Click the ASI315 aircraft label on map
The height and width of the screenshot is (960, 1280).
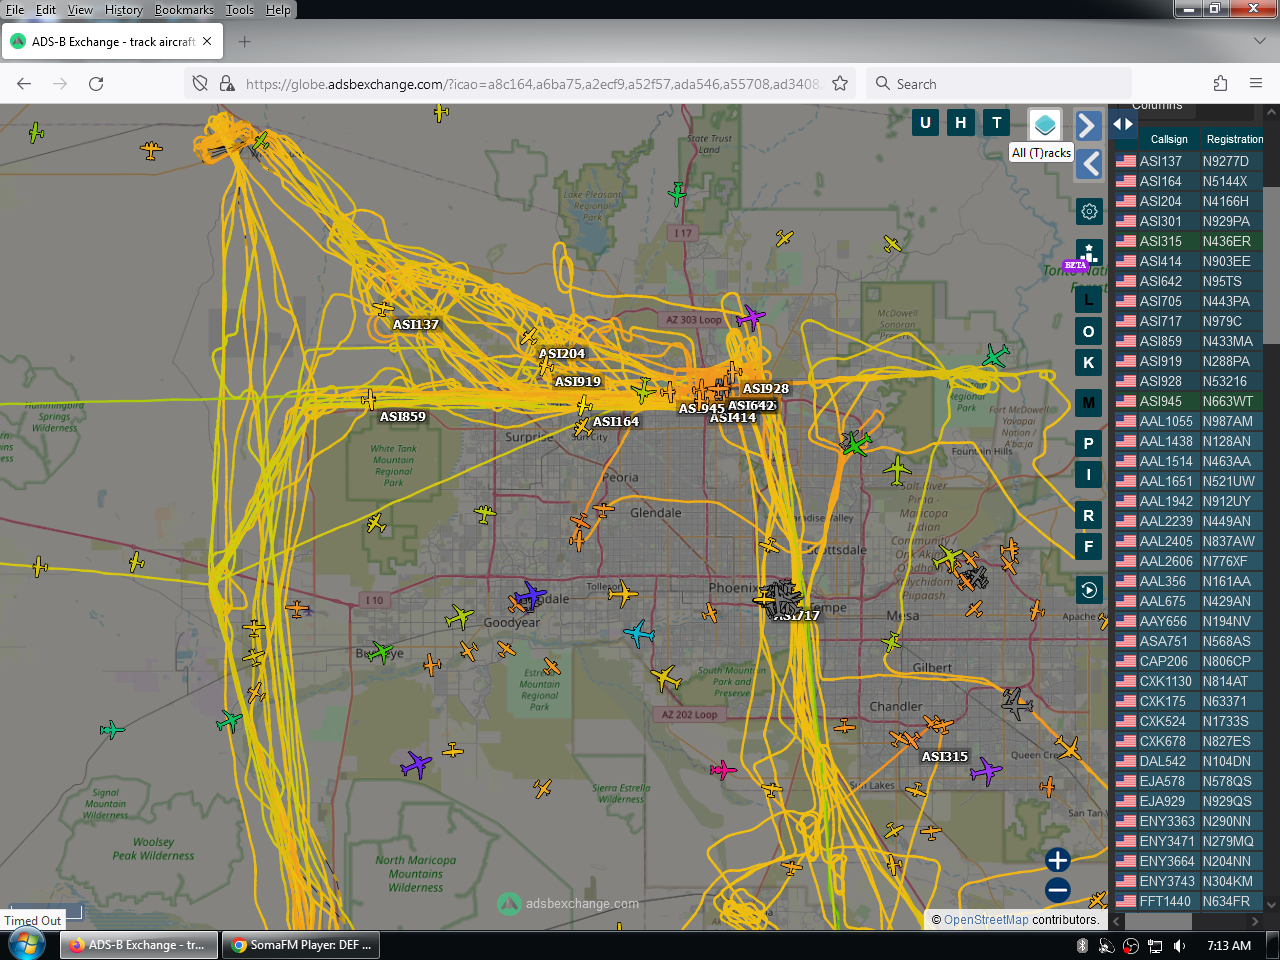(x=945, y=757)
